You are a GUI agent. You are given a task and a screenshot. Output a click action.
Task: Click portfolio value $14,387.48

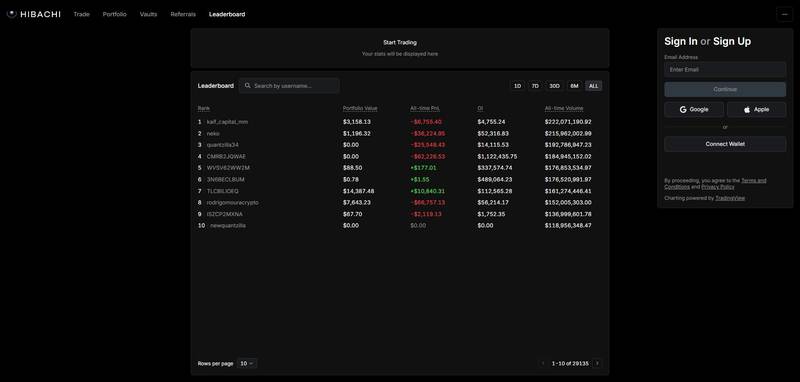359,191
